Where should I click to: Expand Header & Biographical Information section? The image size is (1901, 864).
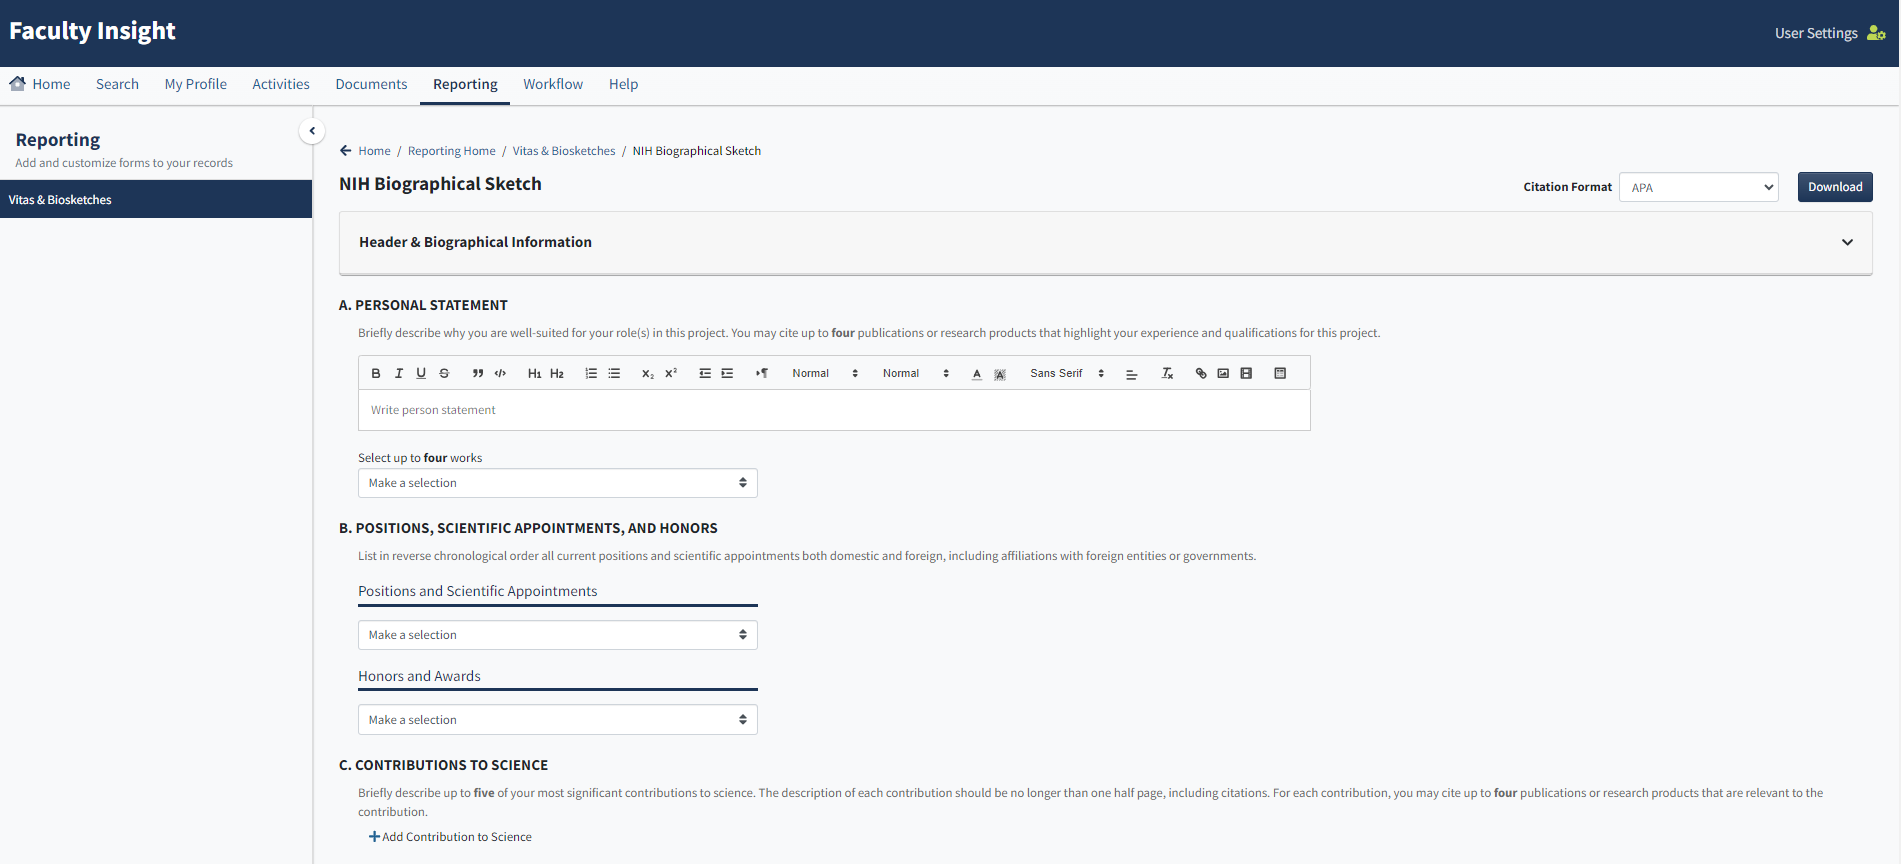point(1105,242)
